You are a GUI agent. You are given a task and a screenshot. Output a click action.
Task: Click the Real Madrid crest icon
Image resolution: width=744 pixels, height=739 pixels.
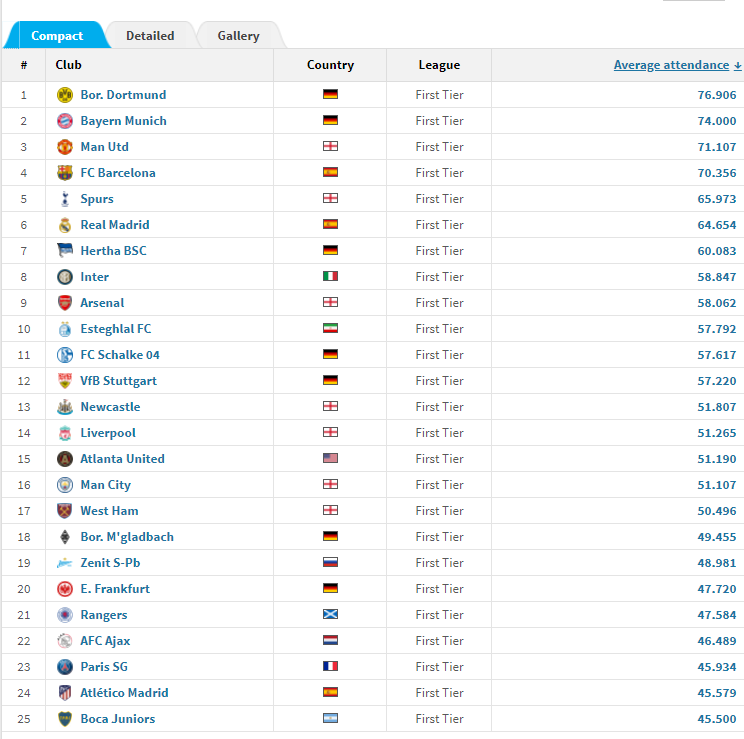(x=65, y=225)
